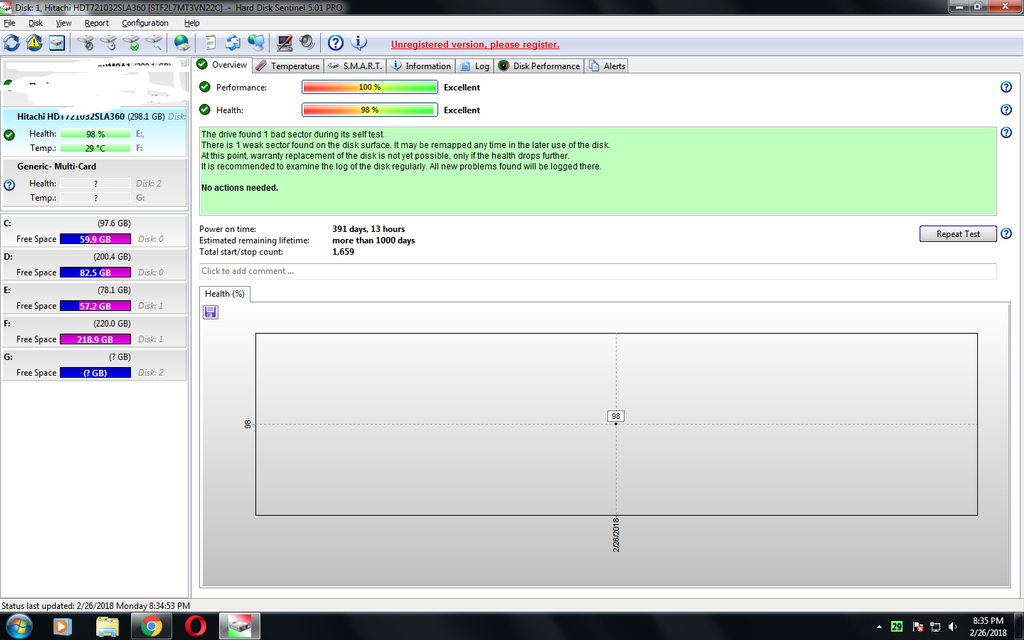Open the Report menu
Viewport: 1024px width, 640px height.
pyautogui.click(x=97, y=23)
